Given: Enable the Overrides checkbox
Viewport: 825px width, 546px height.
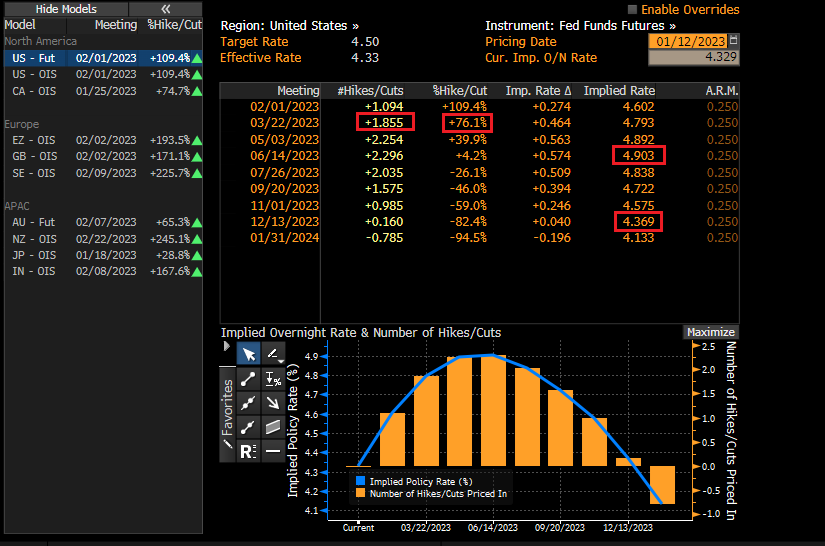Looking at the screenshot, I should click(633, 10).
